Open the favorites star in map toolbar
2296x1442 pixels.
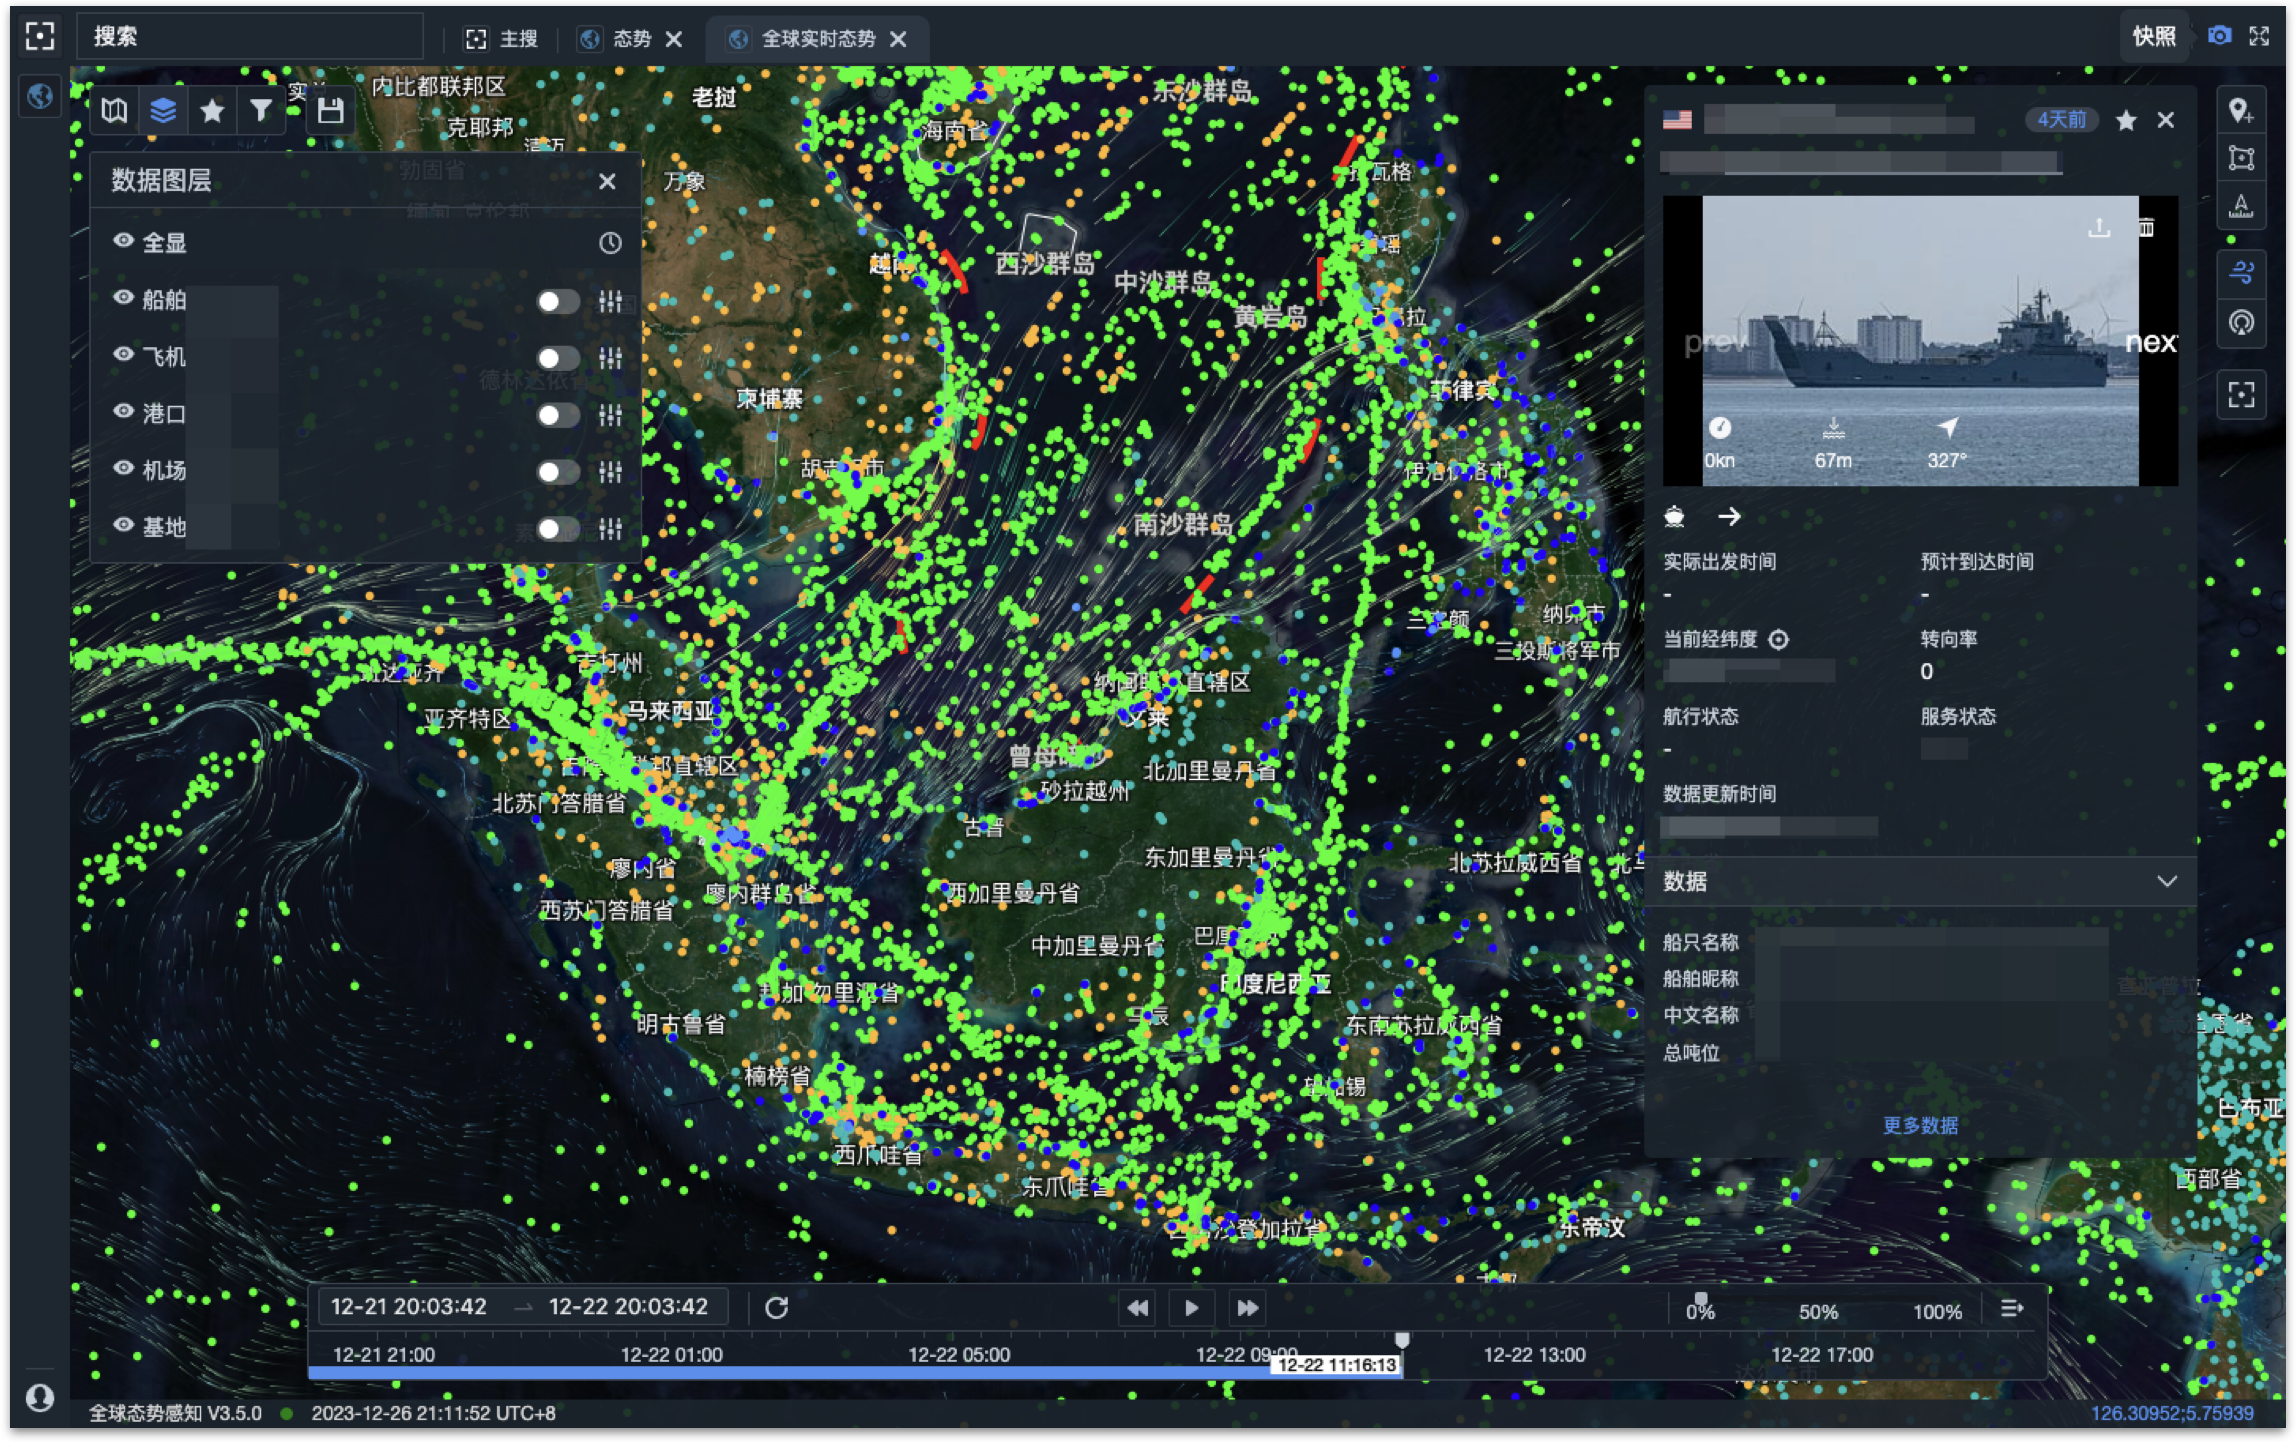[212, 111]
